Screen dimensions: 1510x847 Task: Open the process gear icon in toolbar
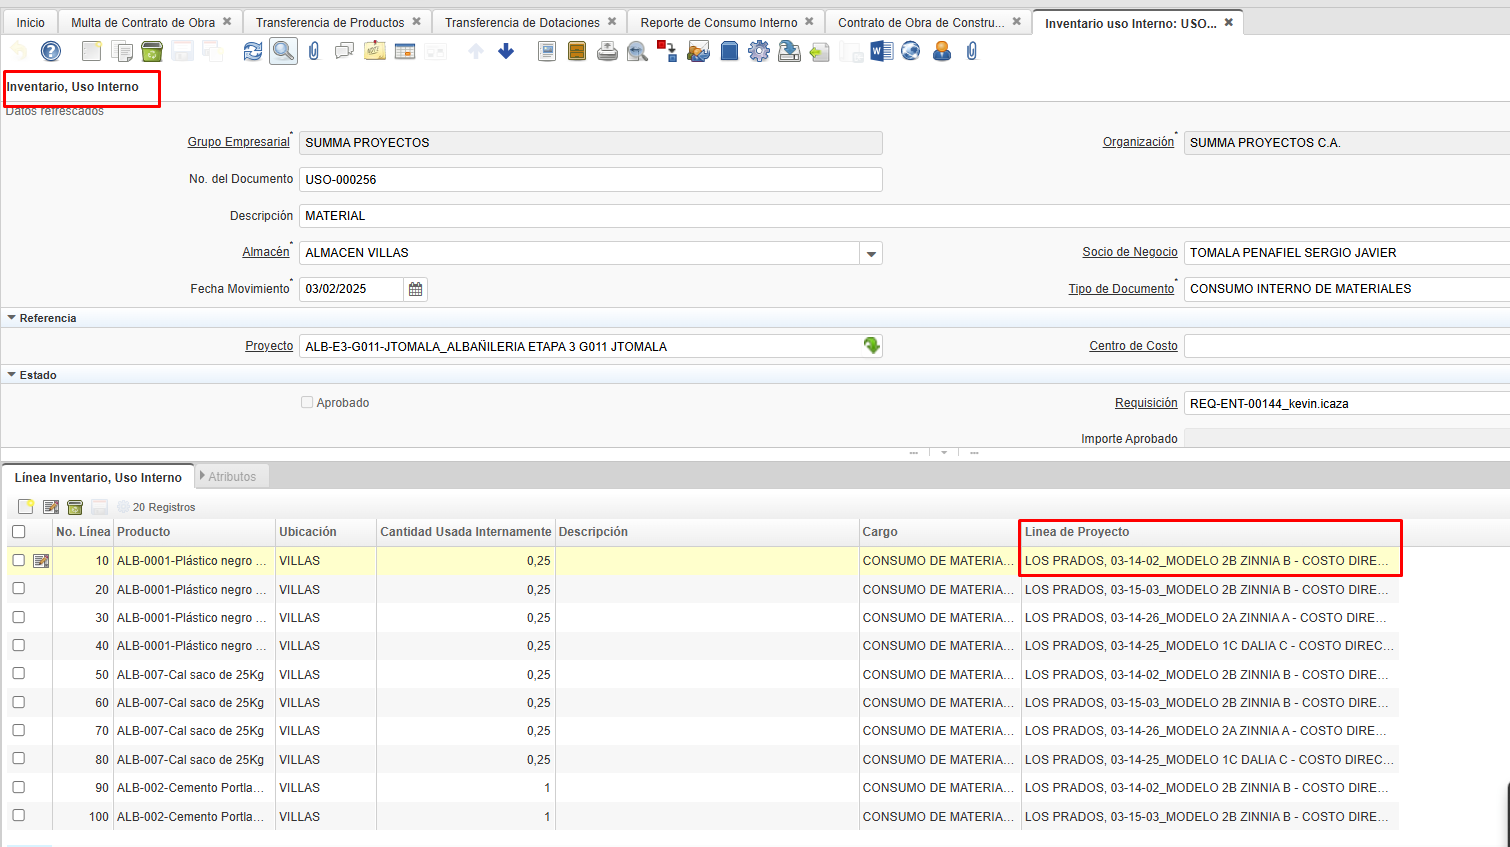pyautogui.click(x=759, y=51)
